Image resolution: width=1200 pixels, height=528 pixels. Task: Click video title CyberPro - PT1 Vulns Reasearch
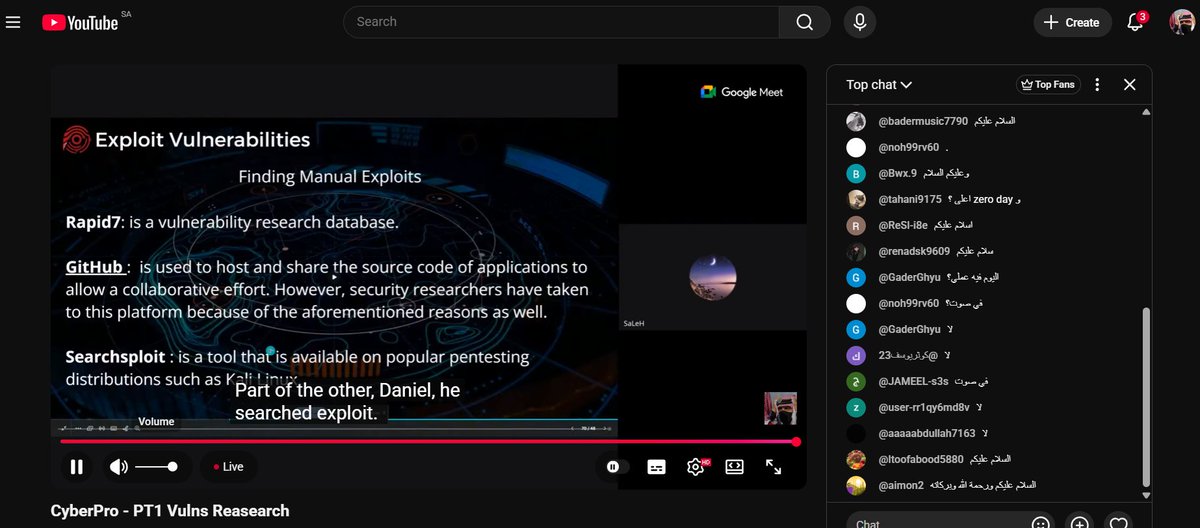click(170, 511)
